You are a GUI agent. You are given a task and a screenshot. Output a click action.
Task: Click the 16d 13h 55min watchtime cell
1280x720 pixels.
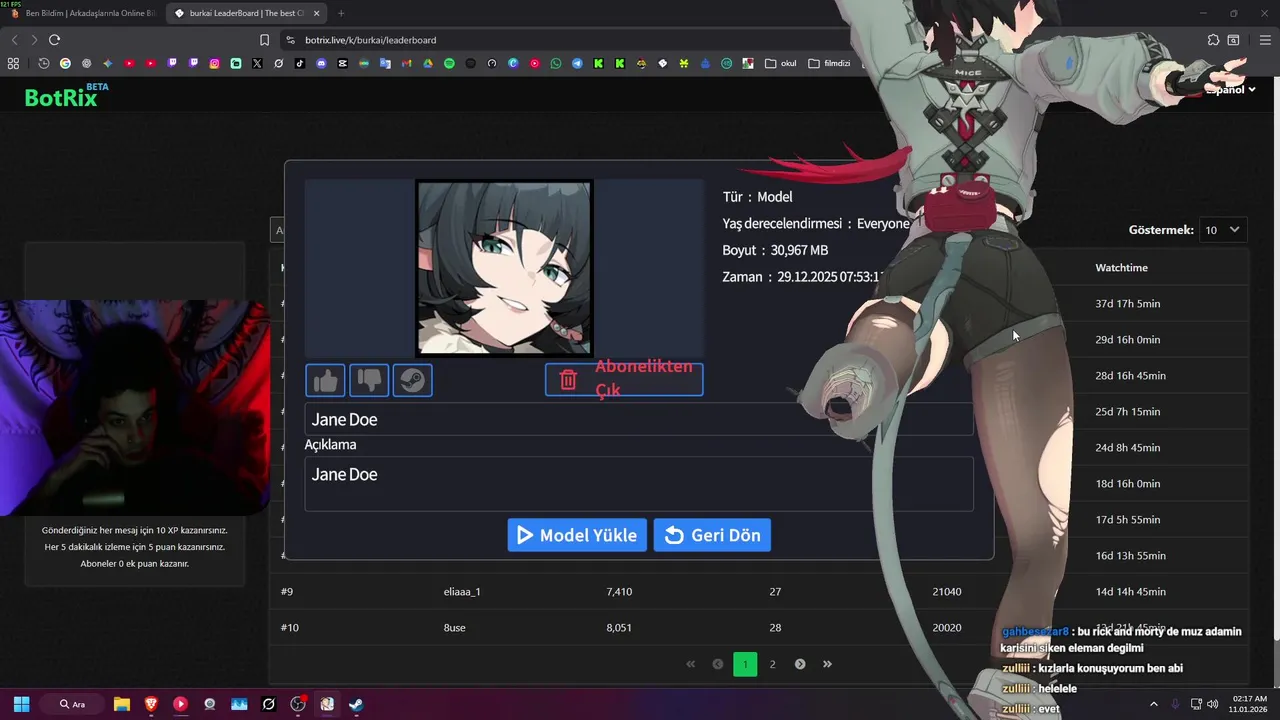[1130, 556]
